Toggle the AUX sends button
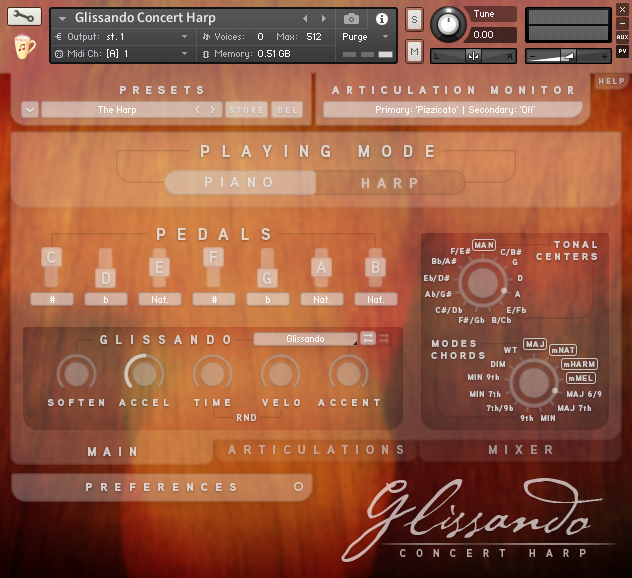The height and width of the screenshot is (578, 632). (x=622, y=37)
